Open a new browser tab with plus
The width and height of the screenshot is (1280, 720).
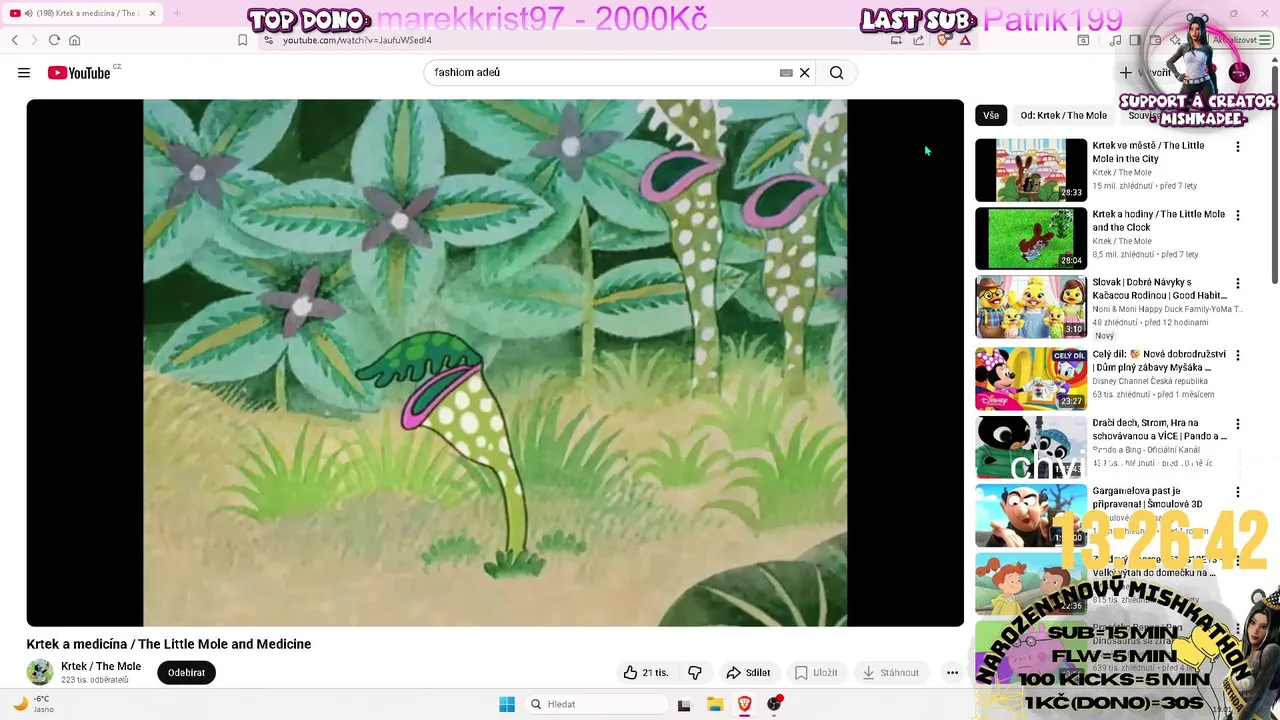coord(177,13)
